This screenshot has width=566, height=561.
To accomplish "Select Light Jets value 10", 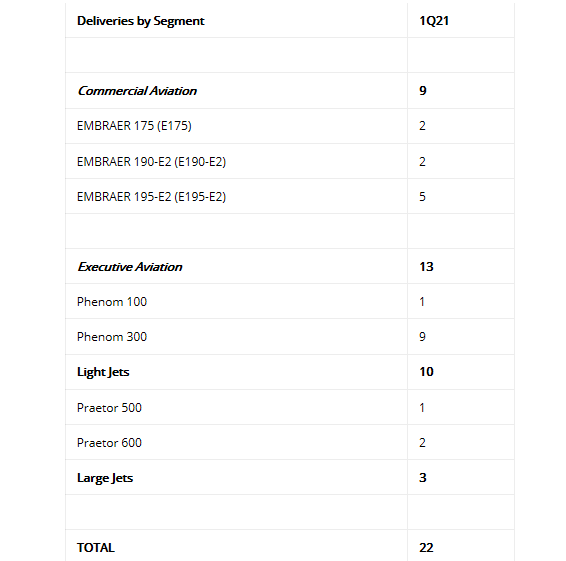I will [x=426, y=371].
